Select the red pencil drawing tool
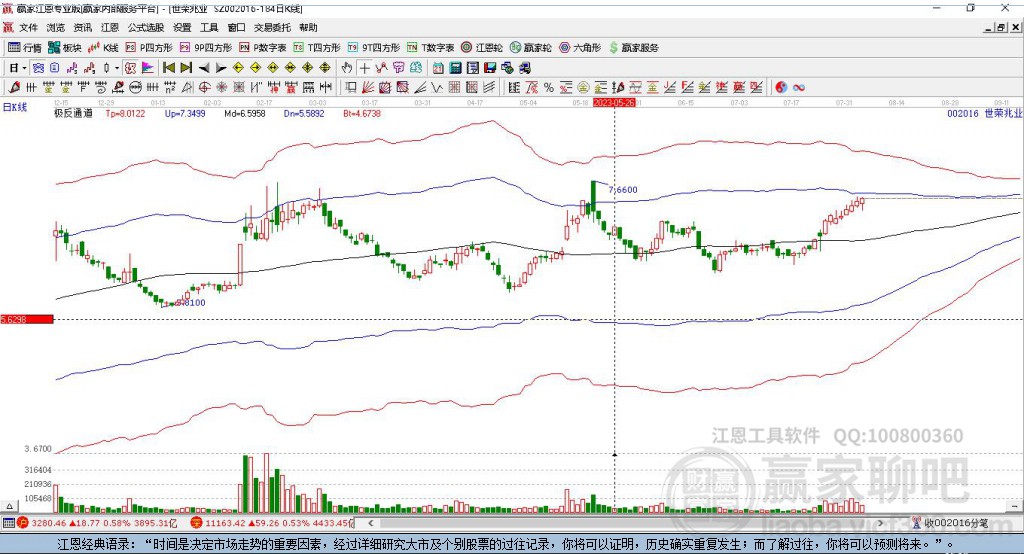The height and width of the screenshot is (554, 1024). coord(14,87)
